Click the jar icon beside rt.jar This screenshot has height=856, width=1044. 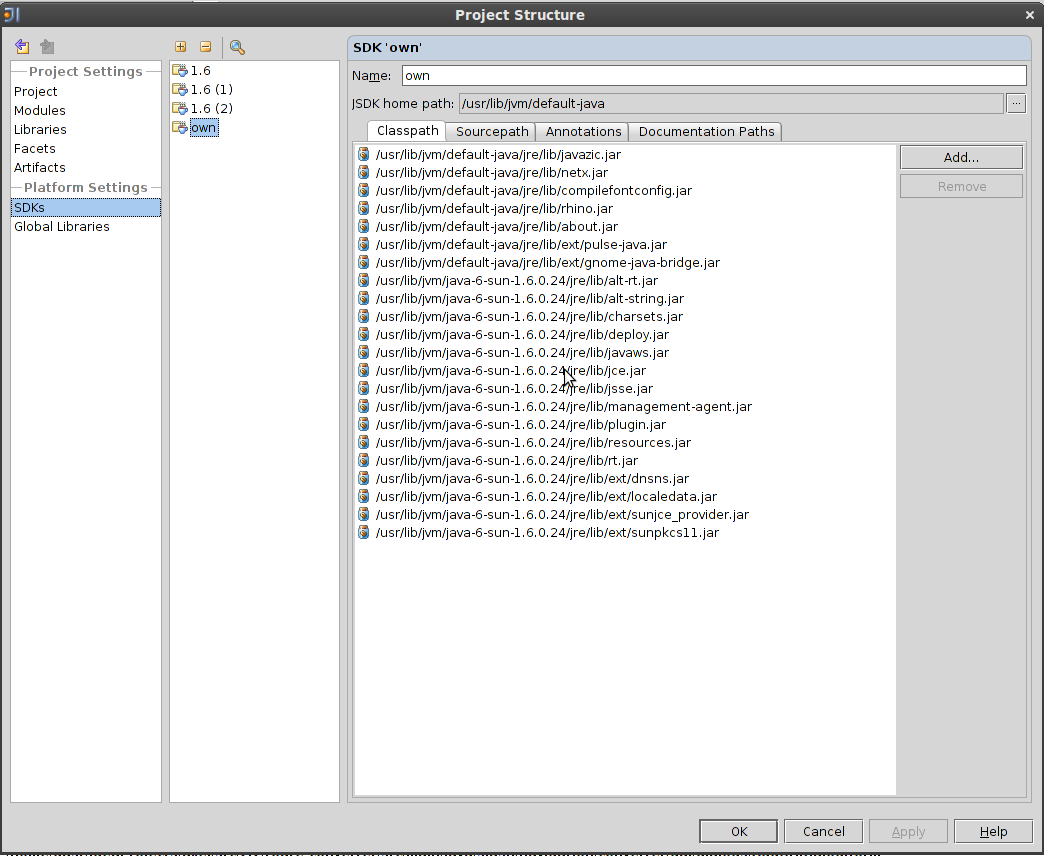click(364, 461)
